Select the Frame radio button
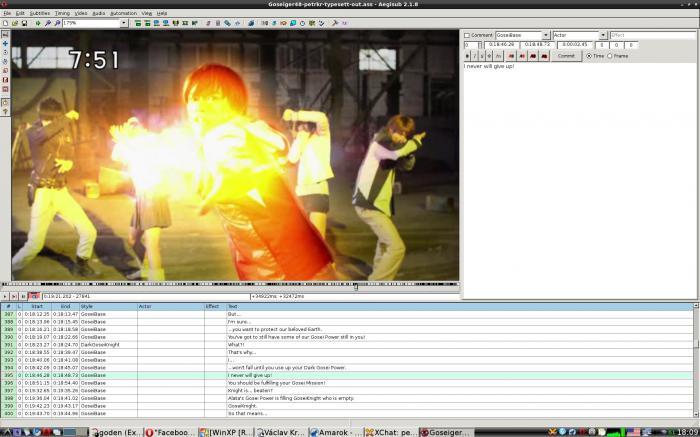 coord(610,56)
